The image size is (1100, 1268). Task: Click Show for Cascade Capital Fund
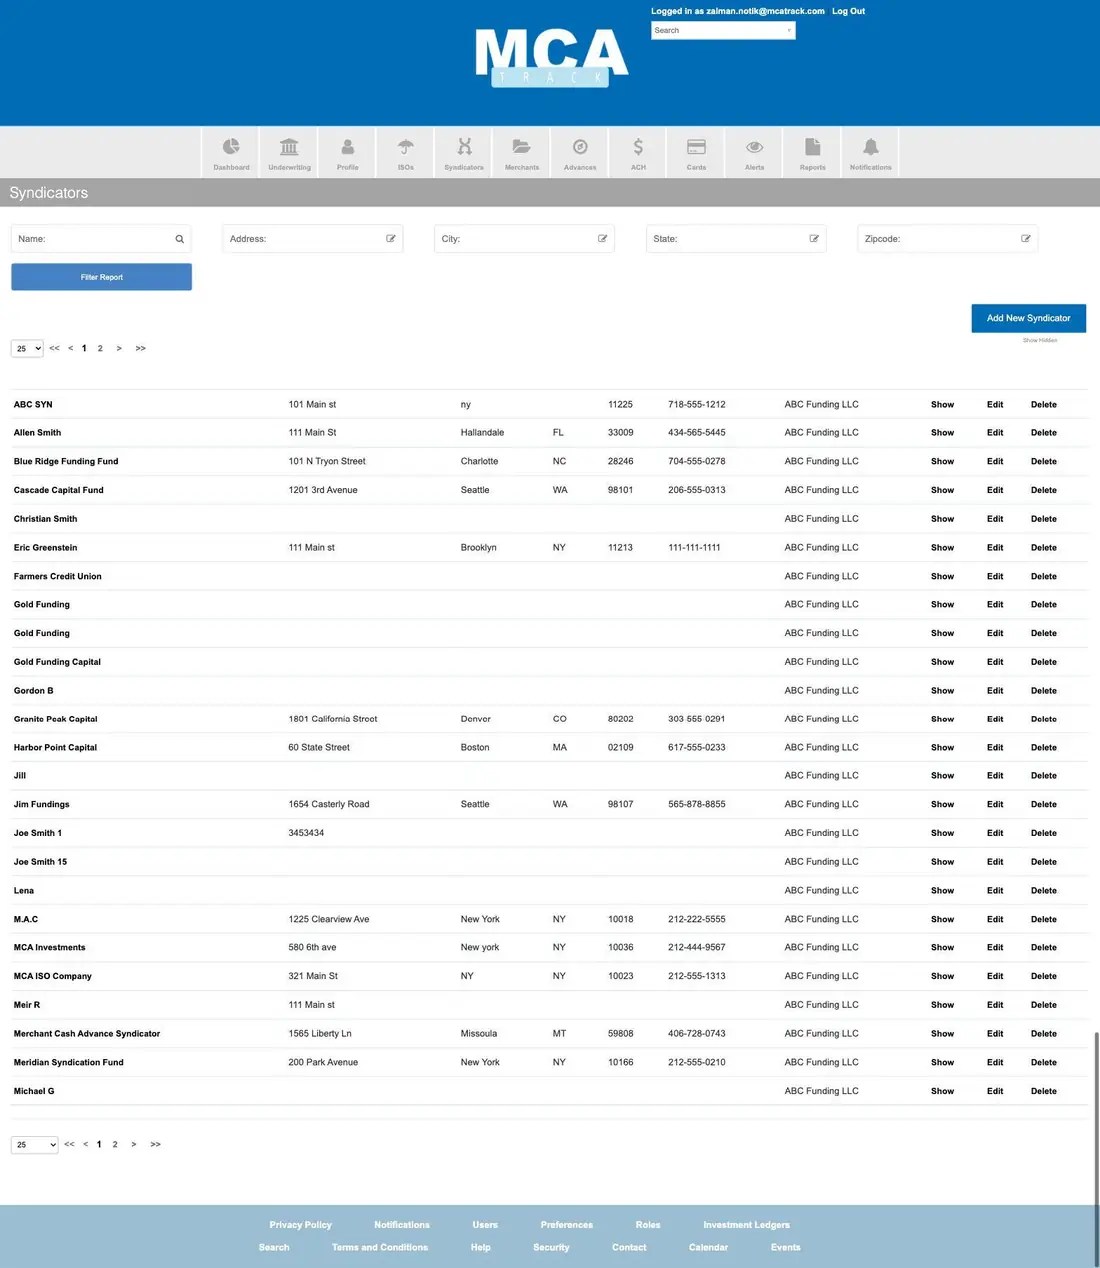pos(942,490)
